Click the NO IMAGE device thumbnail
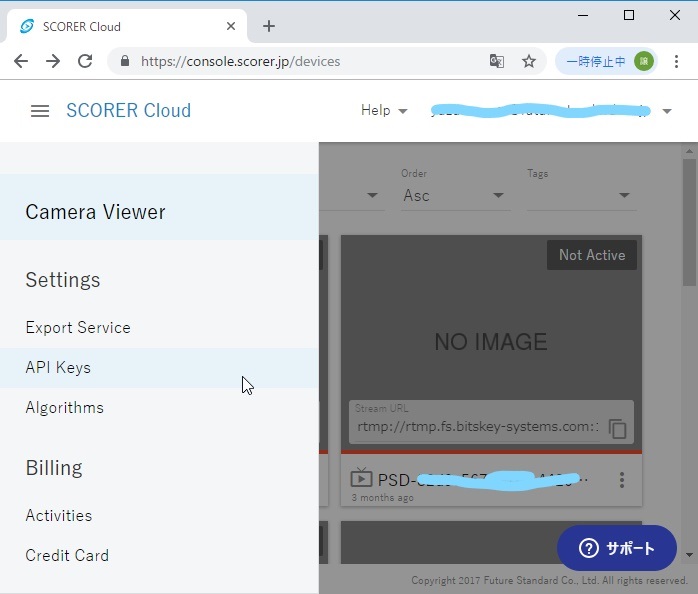The height and width of the screenshot is (594, 698). [x=491, y=342]
